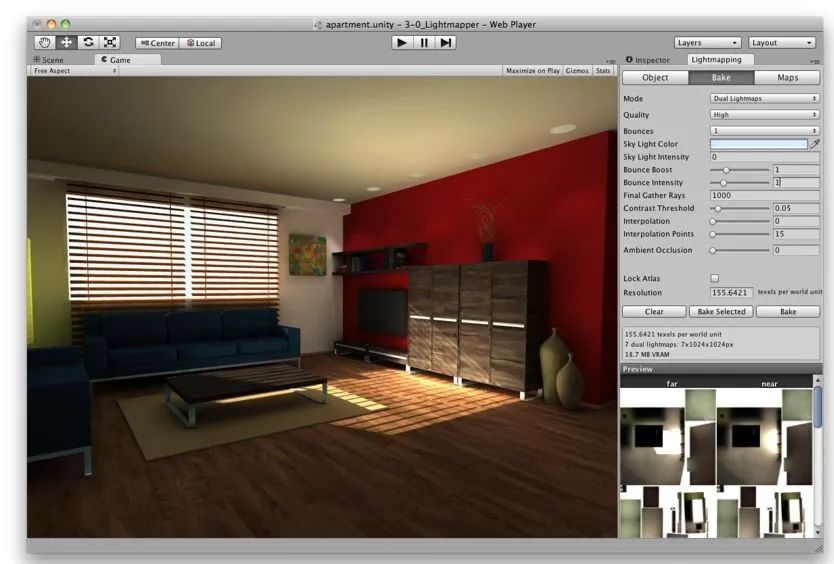Expand the Free Aspect dropdown
Screen dimensions: 834x564
click(x=74, y=71)
